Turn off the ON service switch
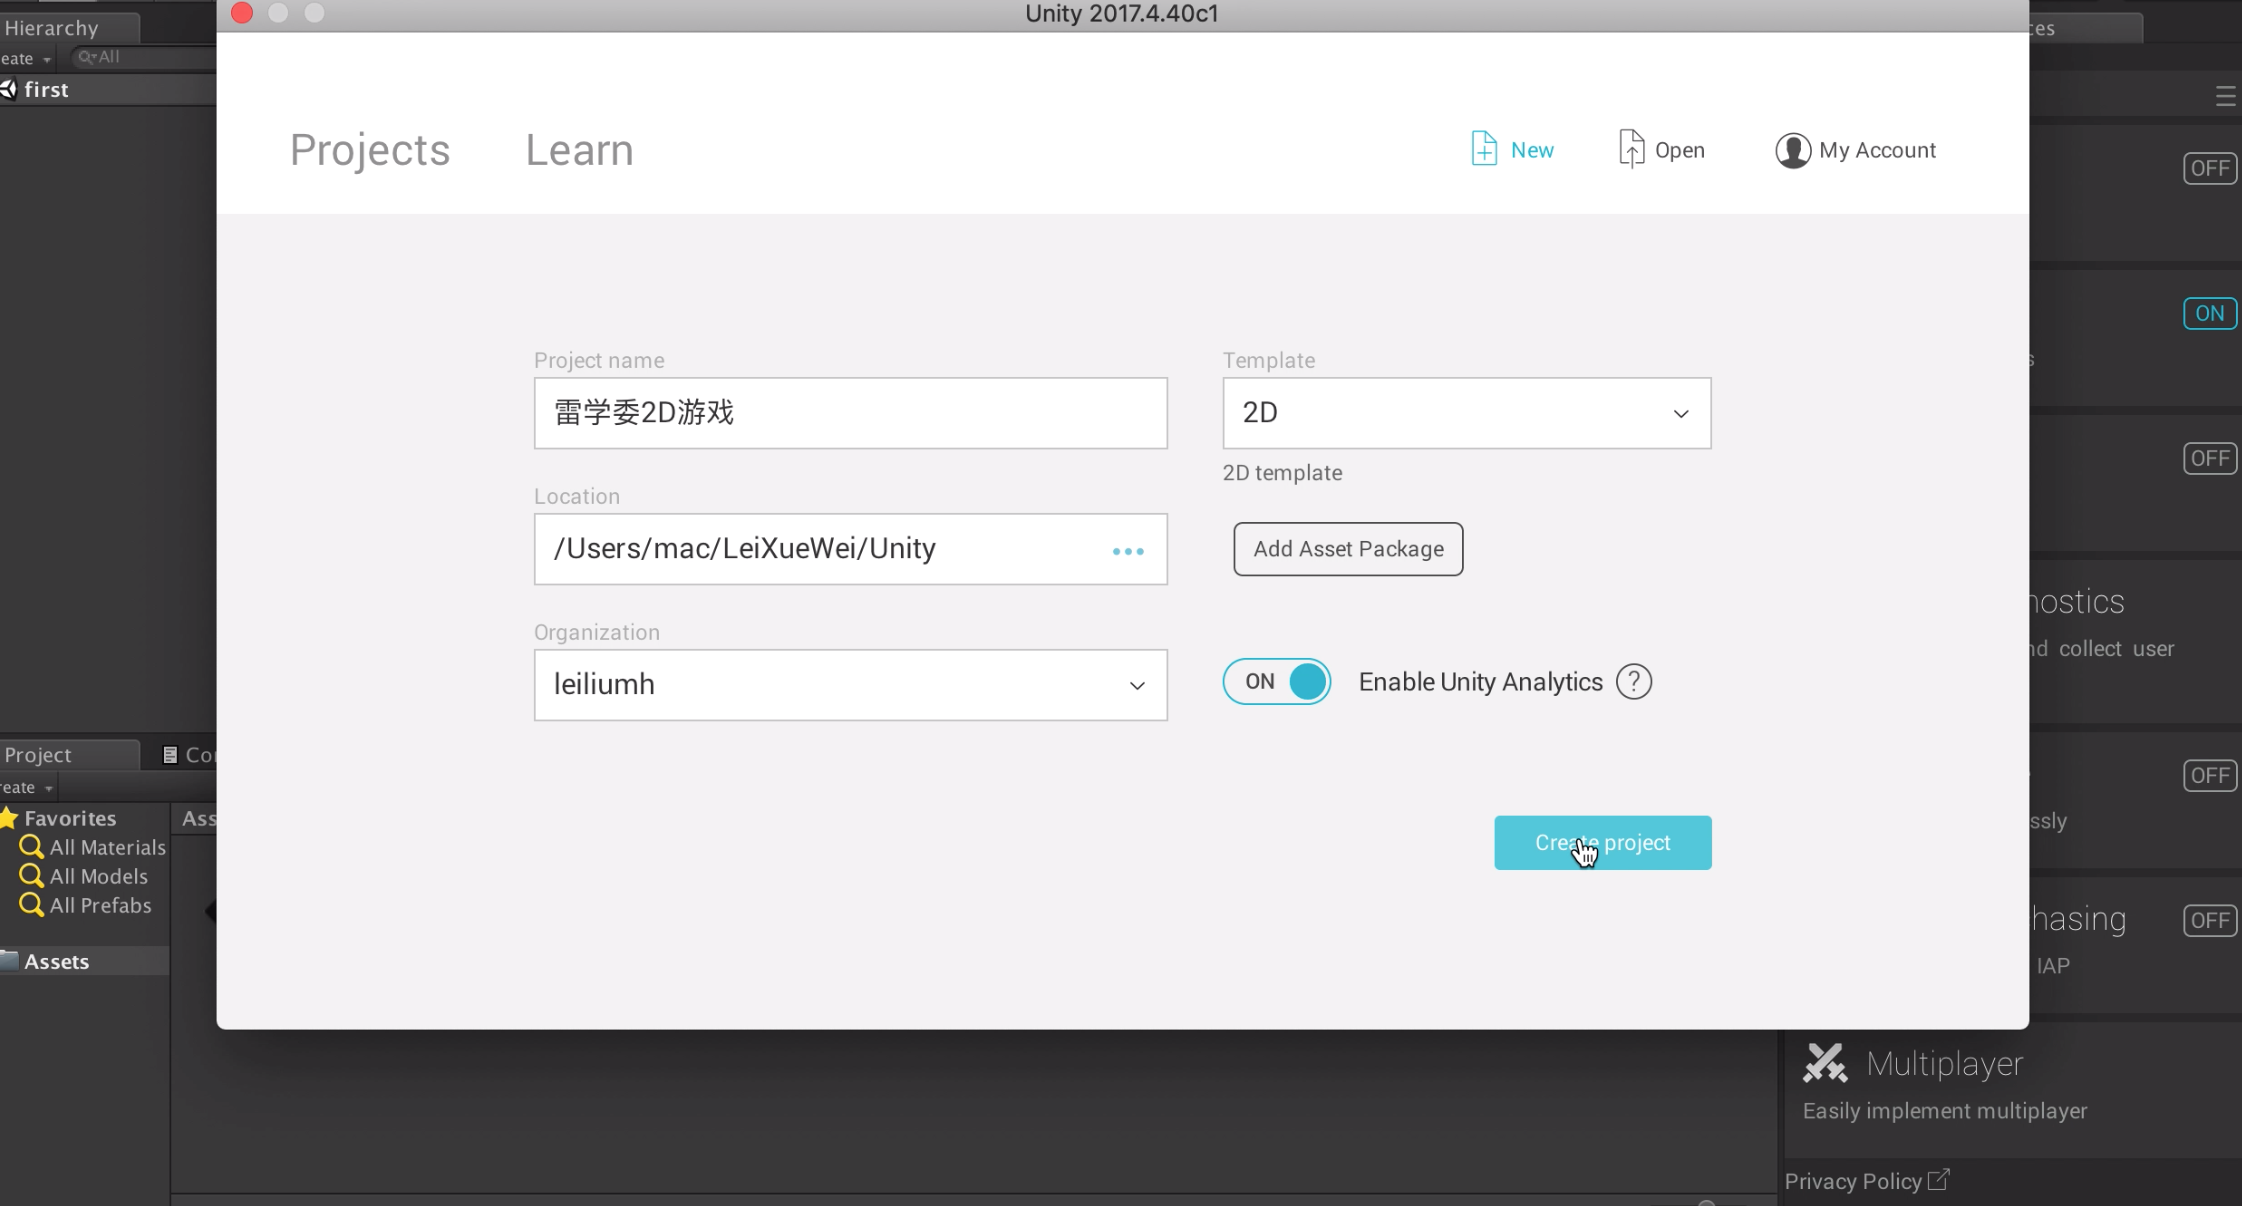The width and height of the screenshot is (2242, 1206). tap(2209, 313)
